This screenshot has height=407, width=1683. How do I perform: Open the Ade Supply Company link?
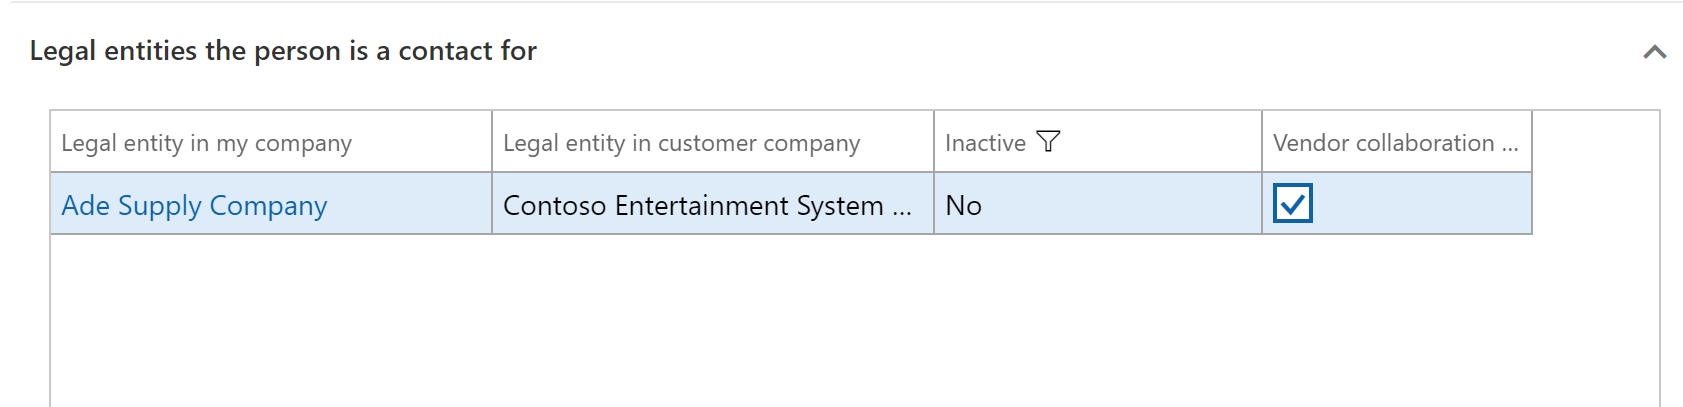click(194, 205)
